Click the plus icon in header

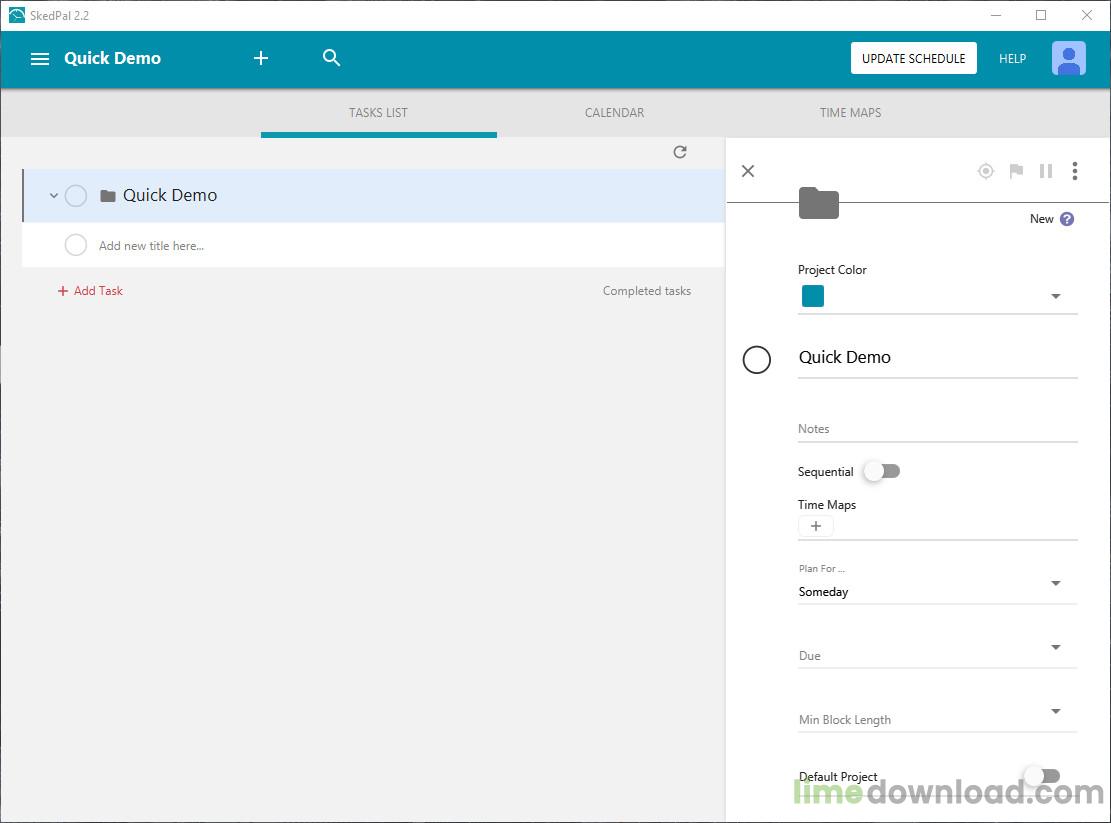point(261,58)
